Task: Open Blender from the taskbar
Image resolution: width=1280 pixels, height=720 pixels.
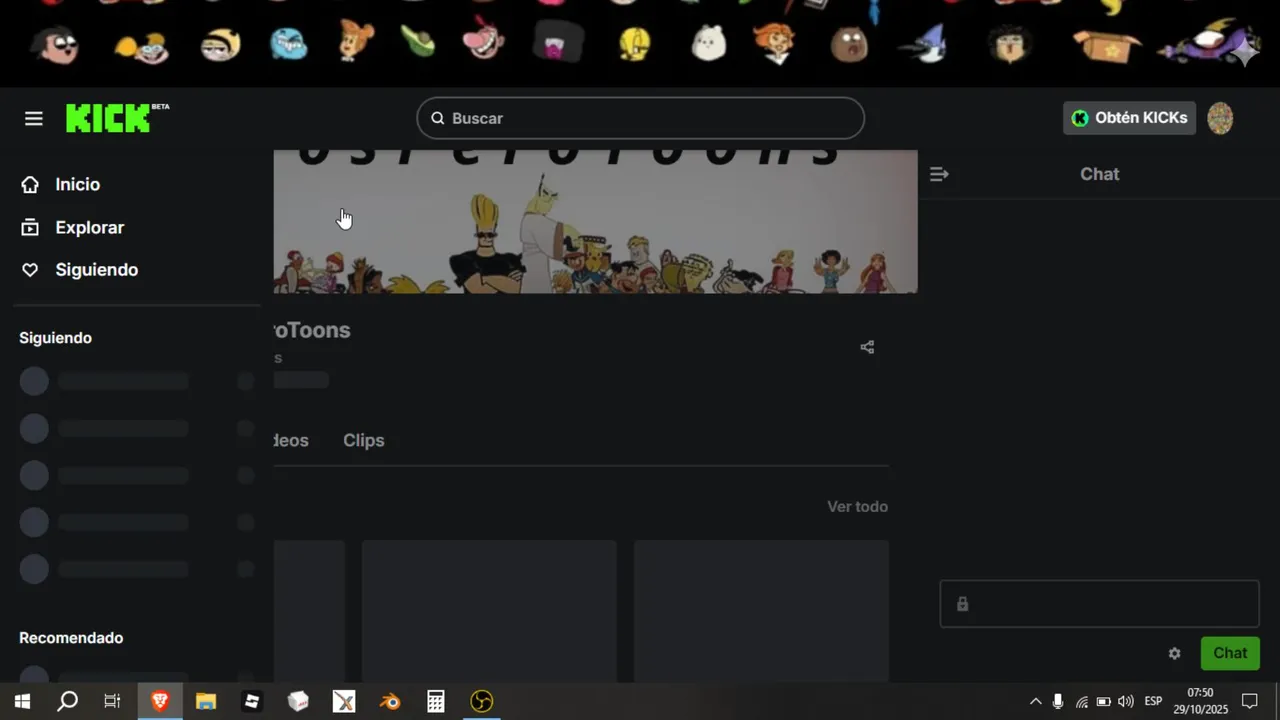Action: [390, 701]
